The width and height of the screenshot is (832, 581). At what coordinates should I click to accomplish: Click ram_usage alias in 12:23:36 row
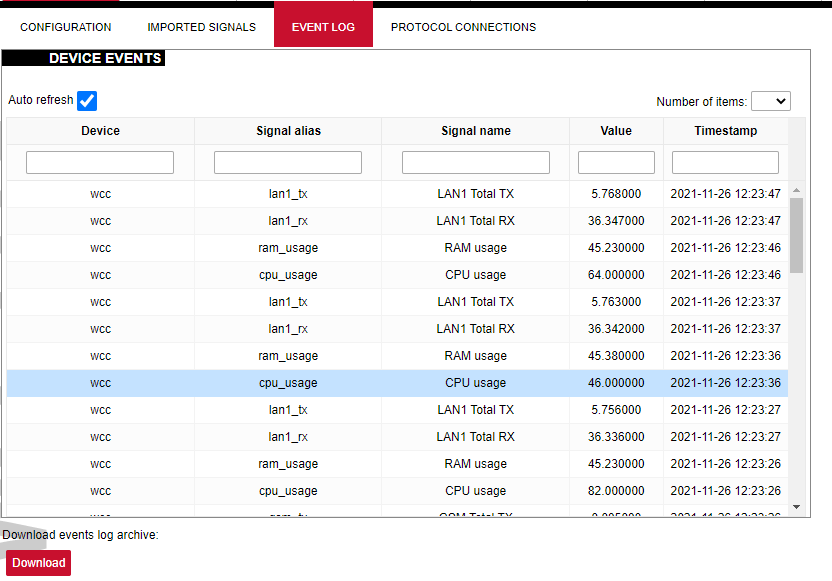click(x=288, y=355)
